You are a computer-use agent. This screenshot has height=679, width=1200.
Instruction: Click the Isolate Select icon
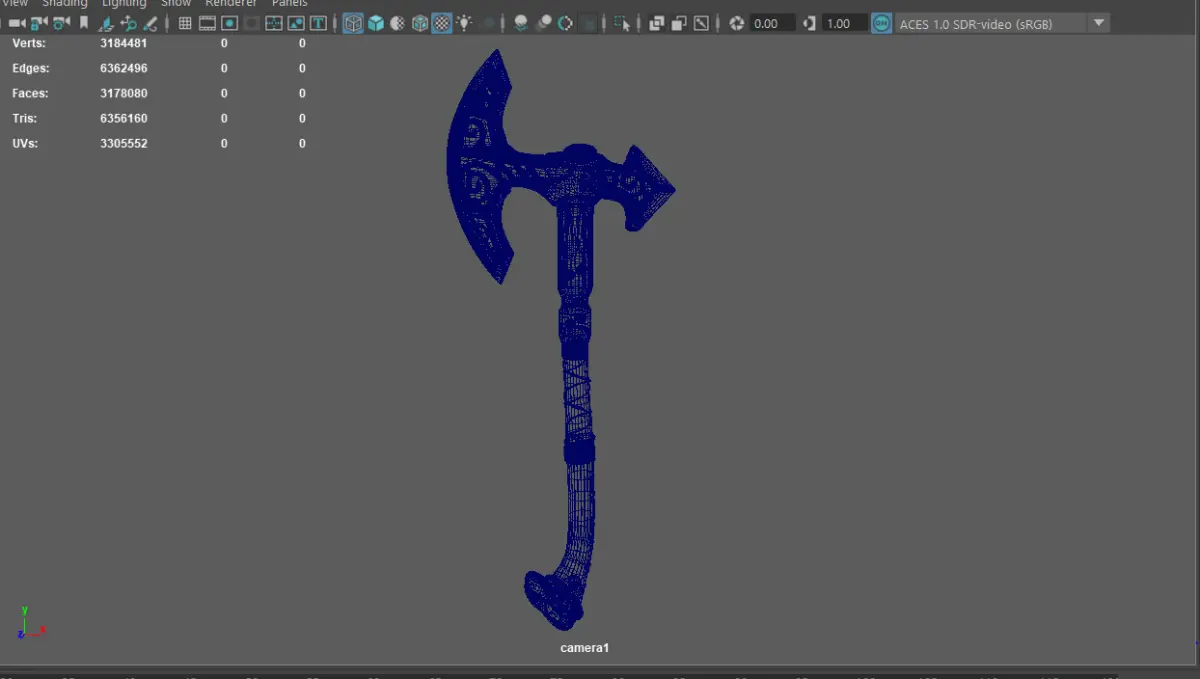point(622,23)
